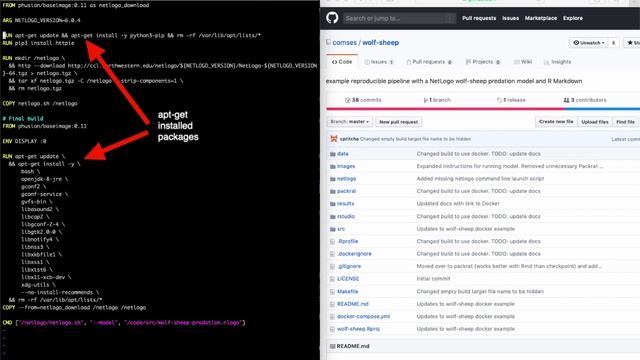
Task: Click the file icon for LICENSE
Action: pos(332,279)
